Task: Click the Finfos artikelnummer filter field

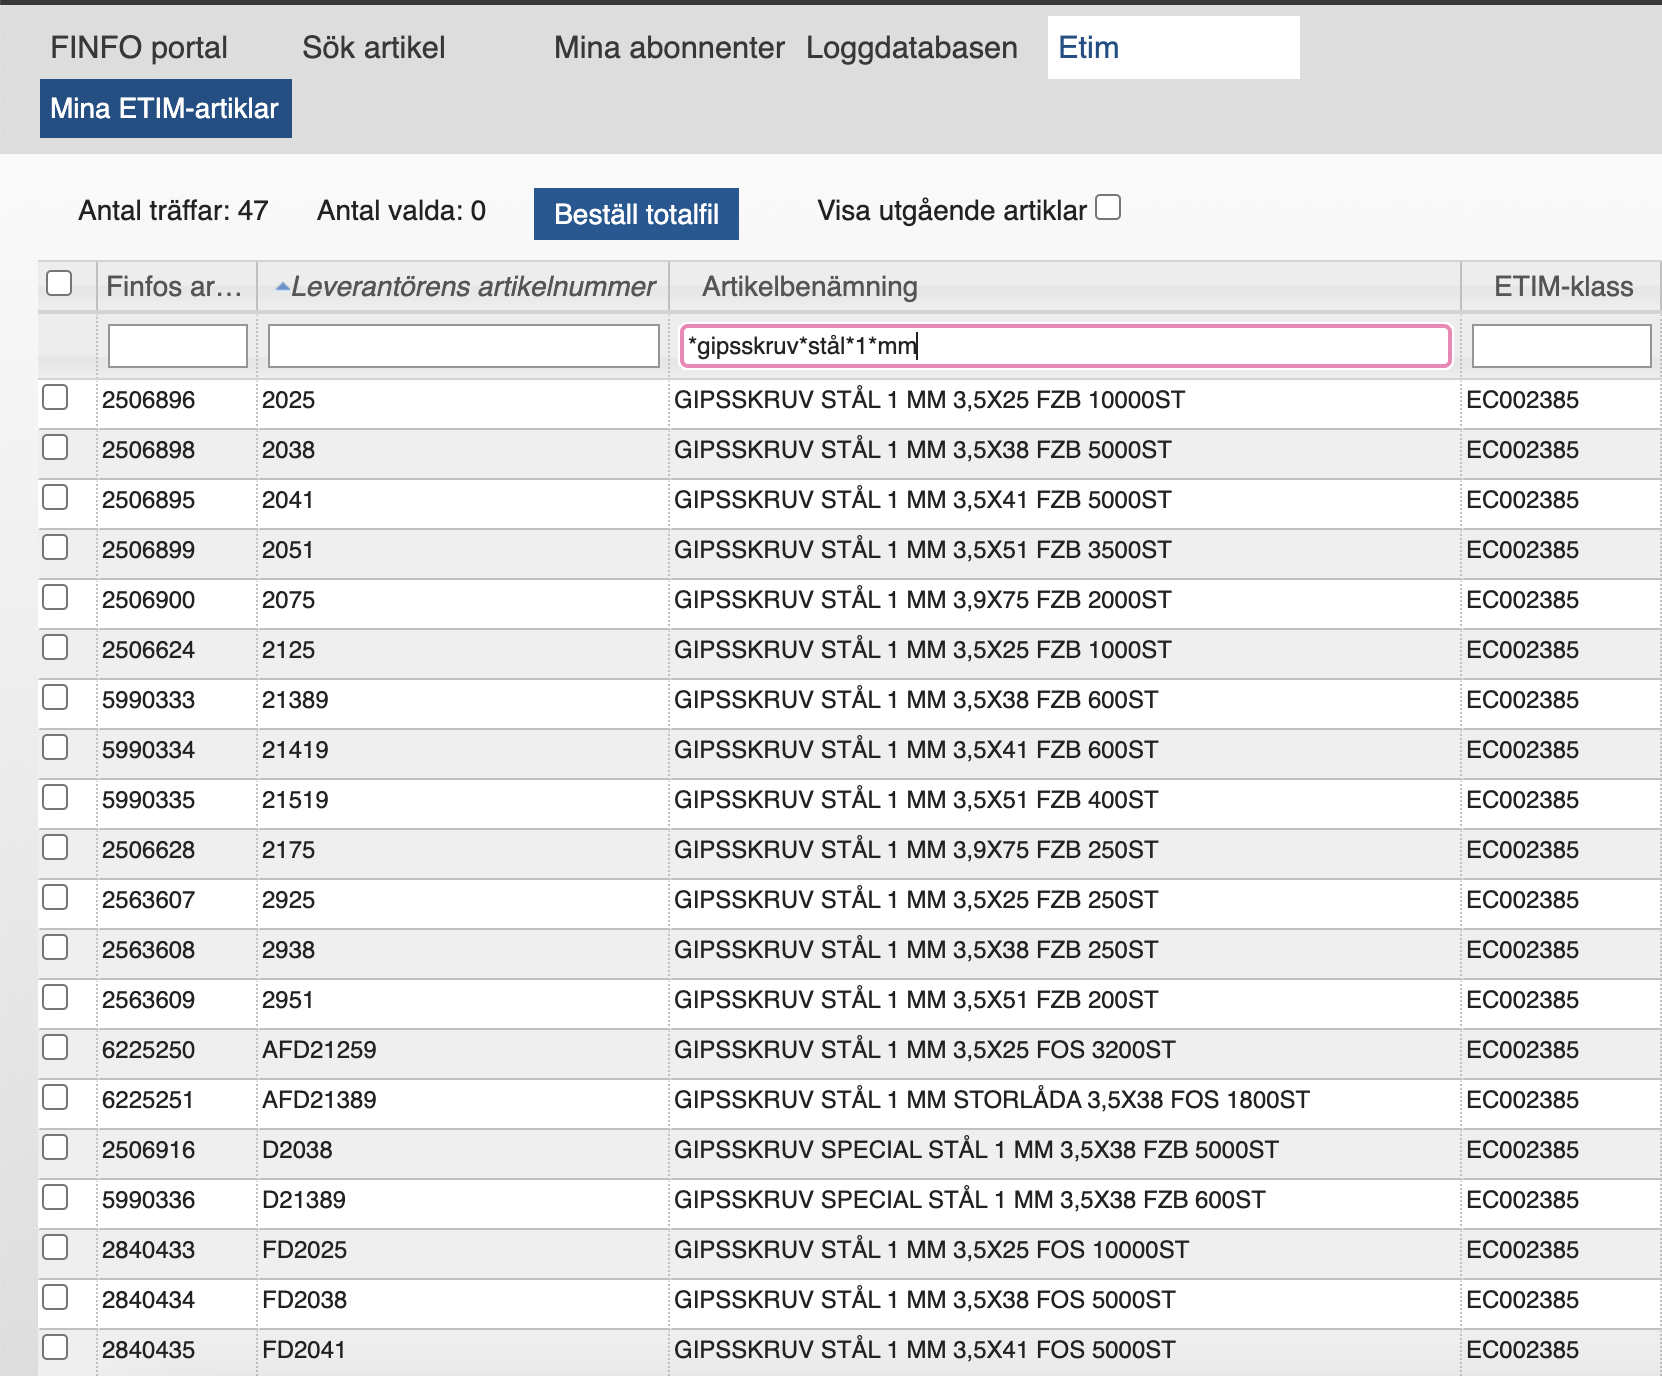Action: click(x=178, y=346)
